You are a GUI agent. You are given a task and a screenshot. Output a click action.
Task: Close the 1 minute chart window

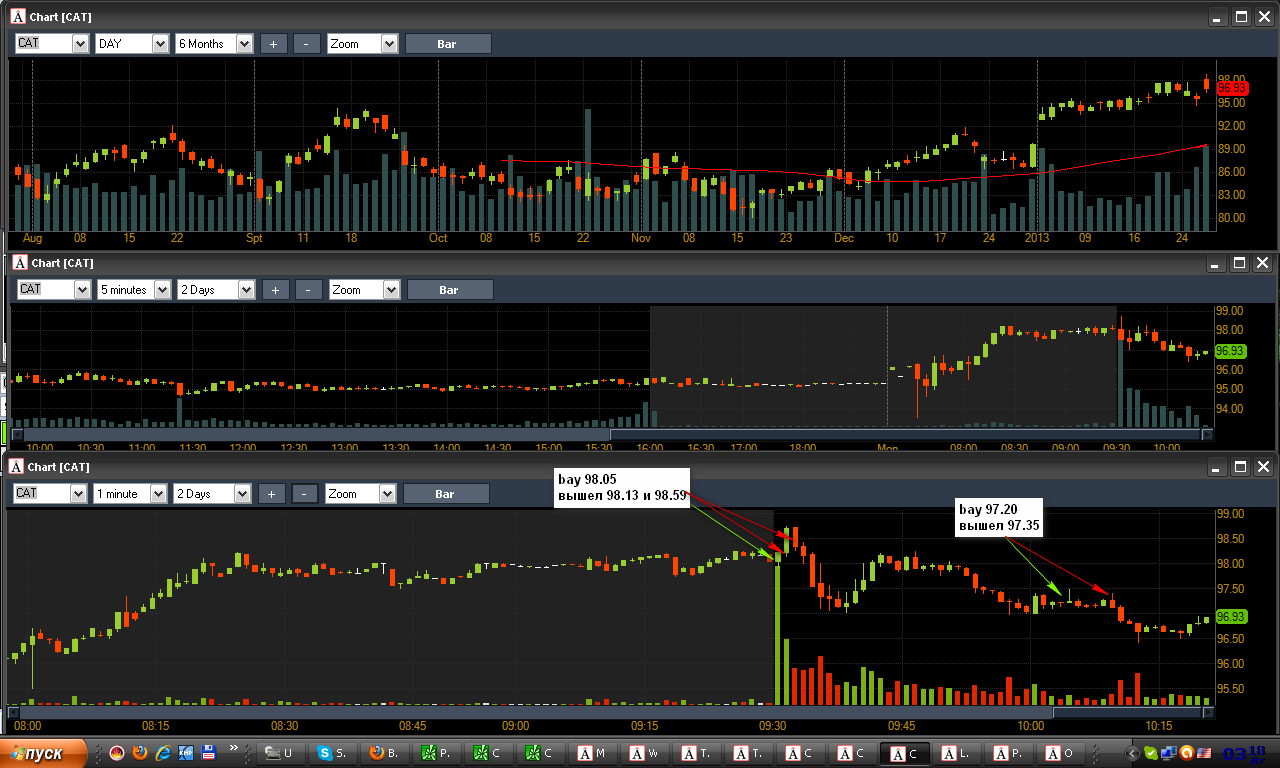coord(1262,467)
